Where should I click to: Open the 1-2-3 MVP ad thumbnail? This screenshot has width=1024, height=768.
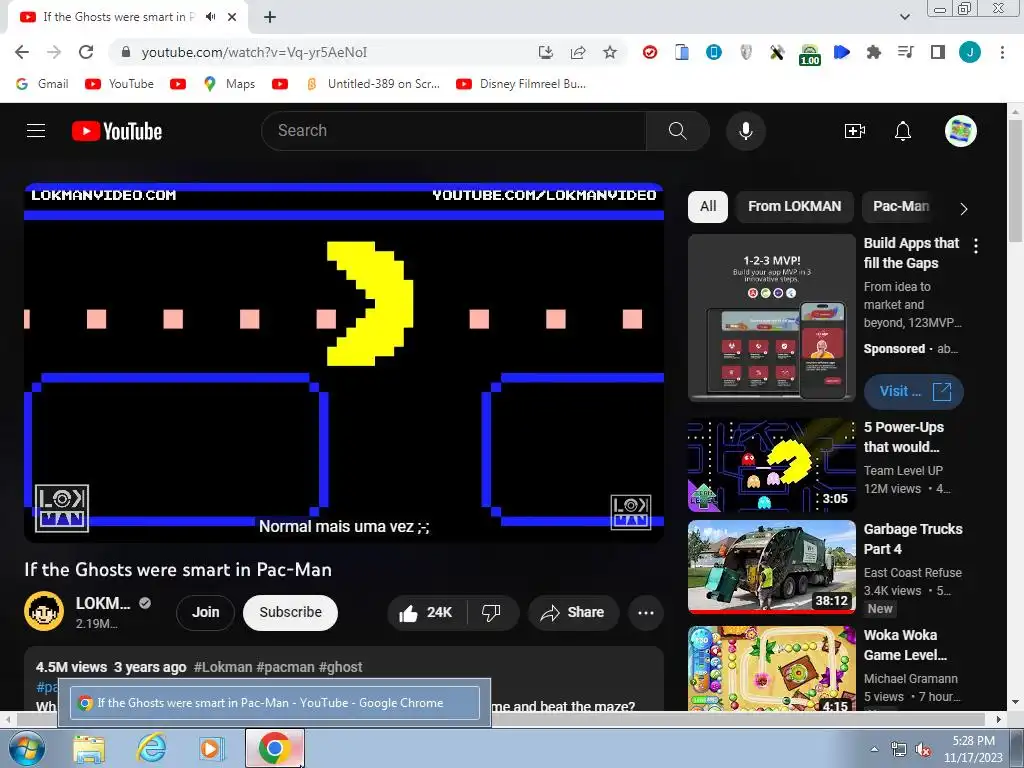[x=771, y=318]
